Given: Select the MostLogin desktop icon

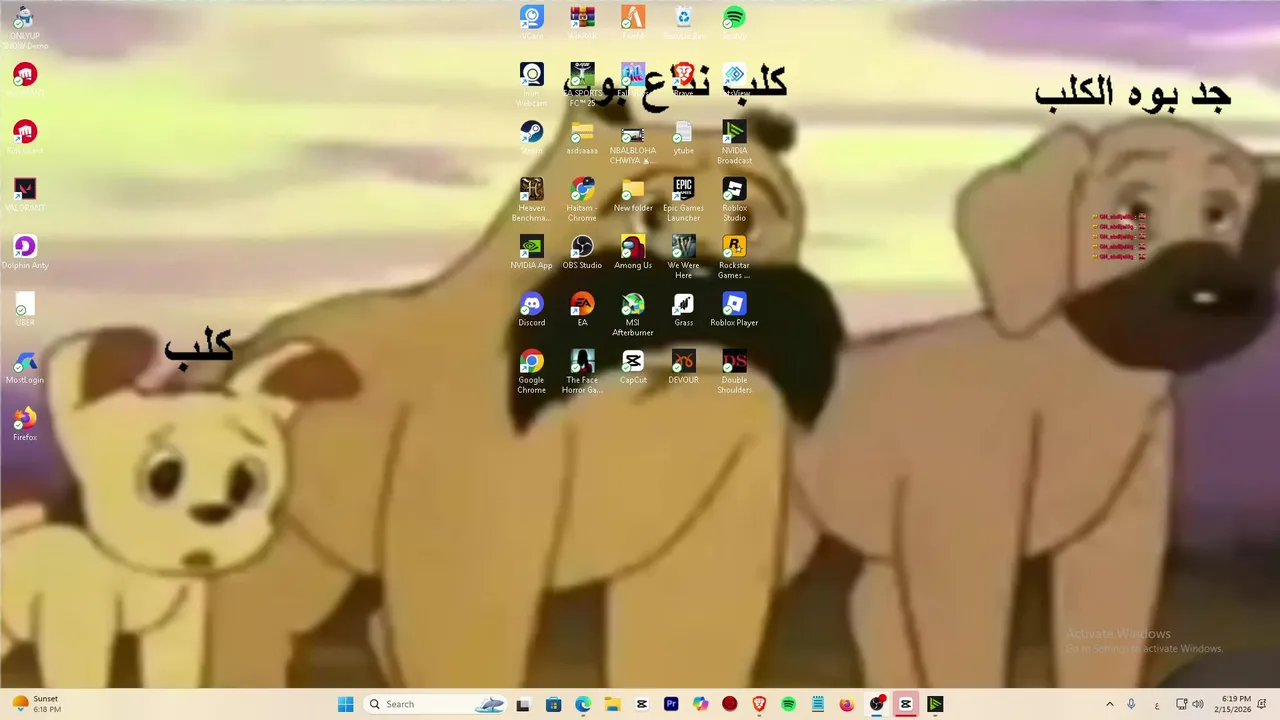Looking at the screenshot, I should (25, 367).
